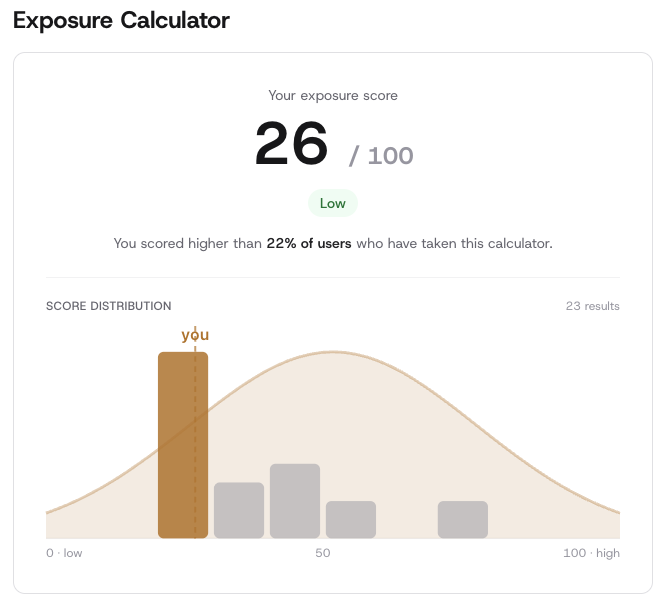Click the 'you' marker label on chart
This screenshot has height=609, width=670.
point(195,335)
